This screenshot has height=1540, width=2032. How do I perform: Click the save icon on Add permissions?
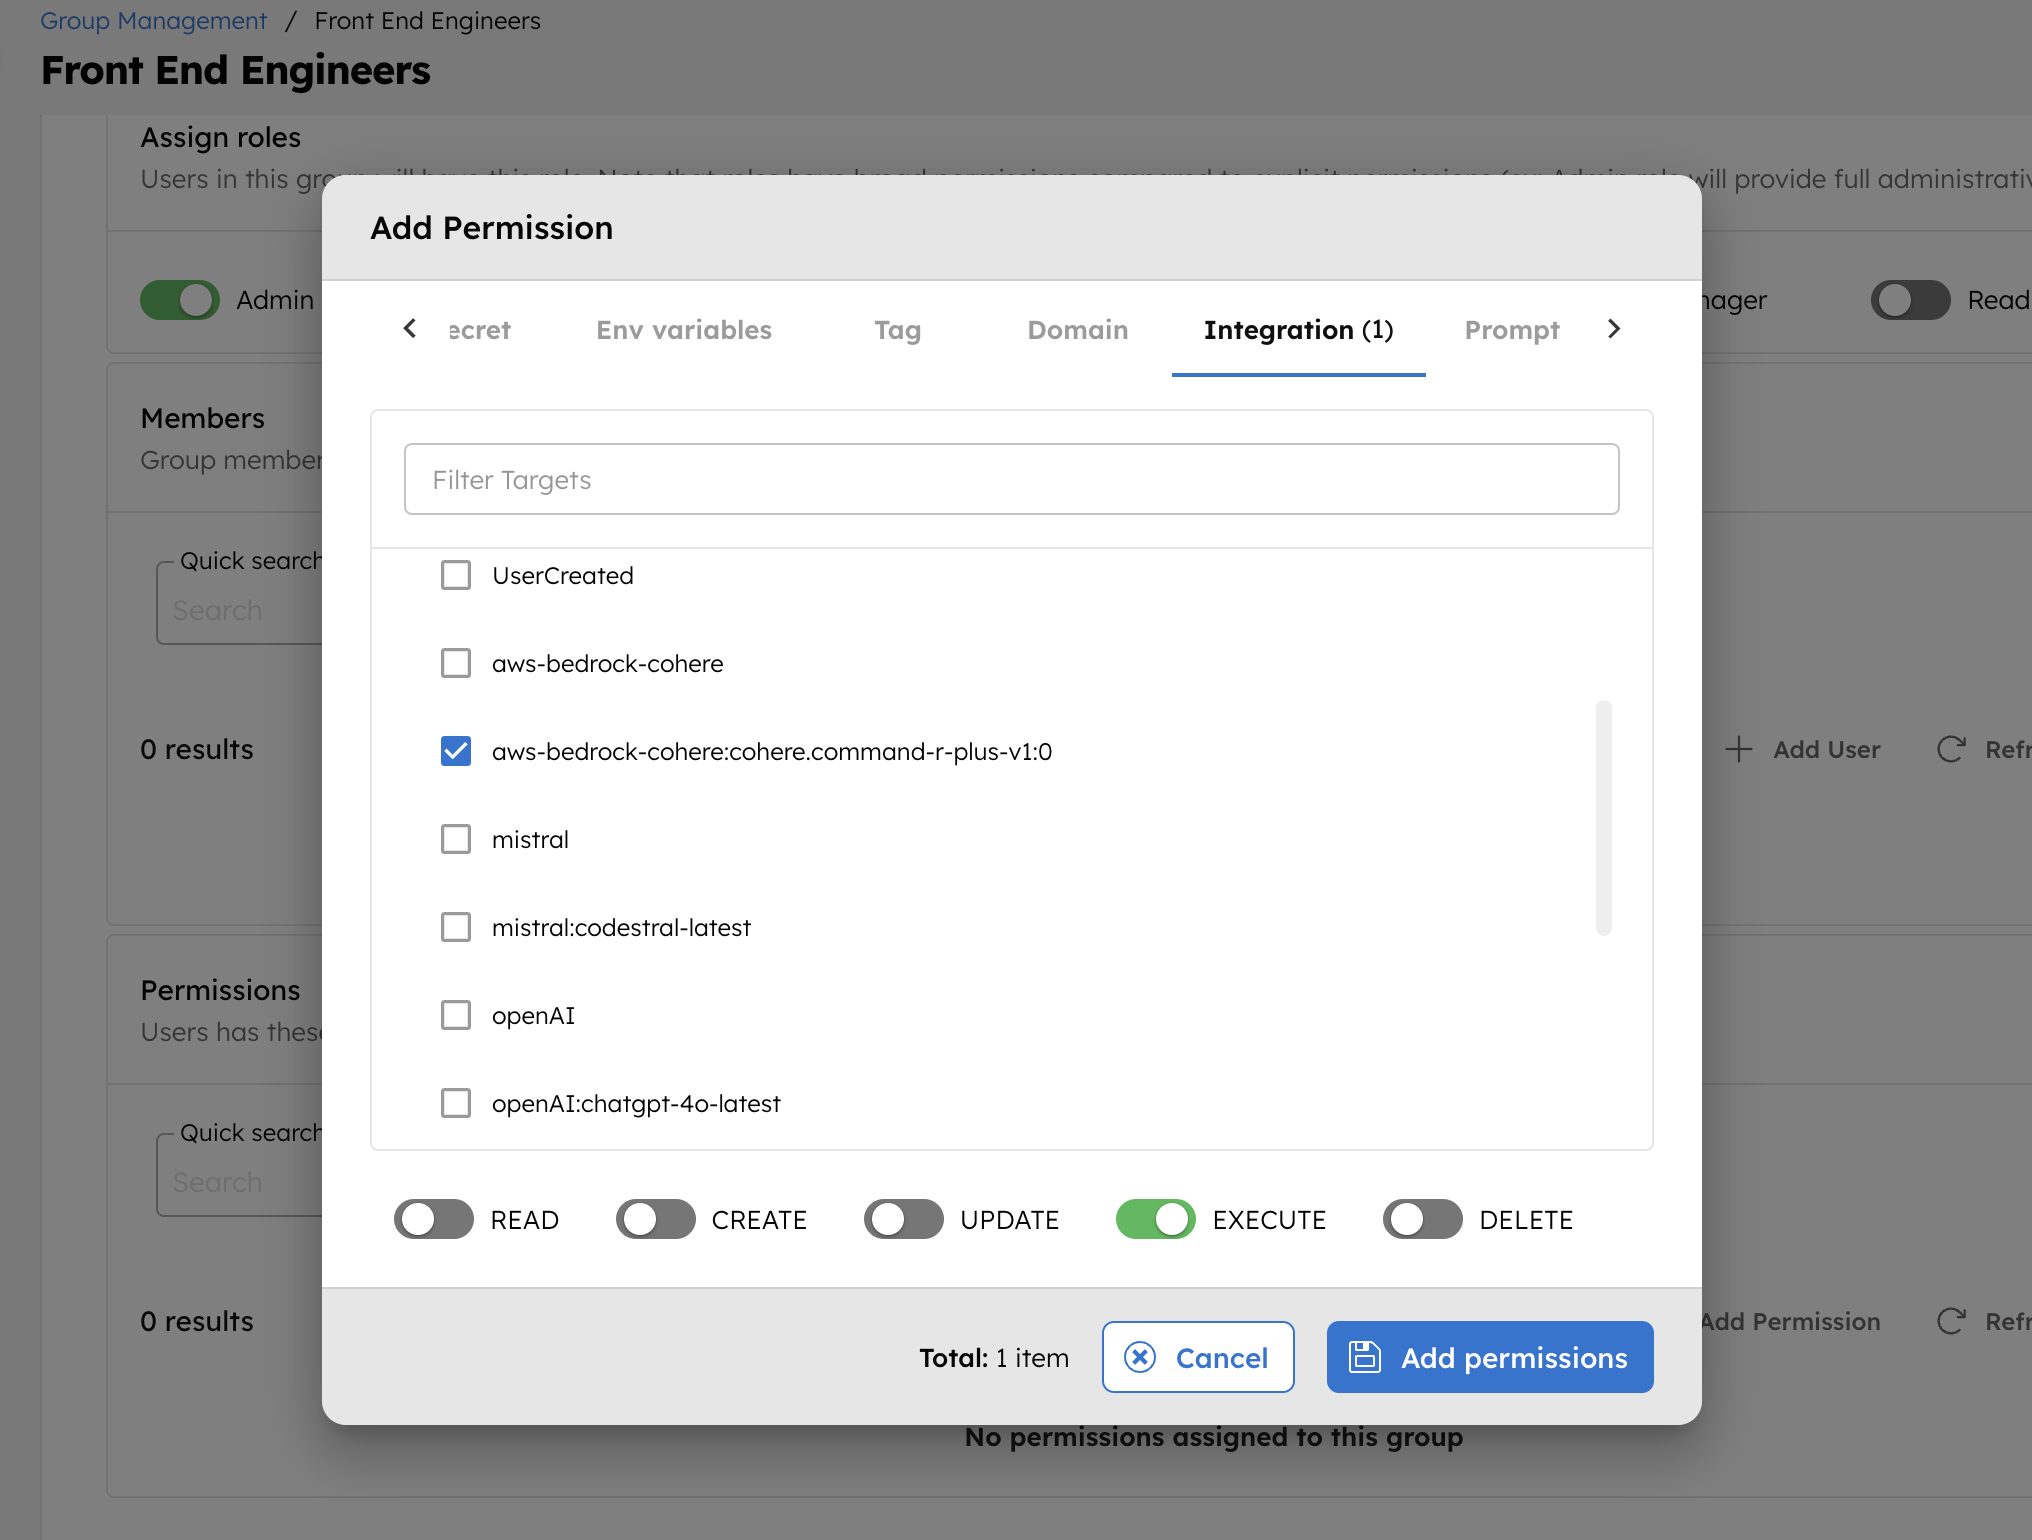[1365, 1357]
